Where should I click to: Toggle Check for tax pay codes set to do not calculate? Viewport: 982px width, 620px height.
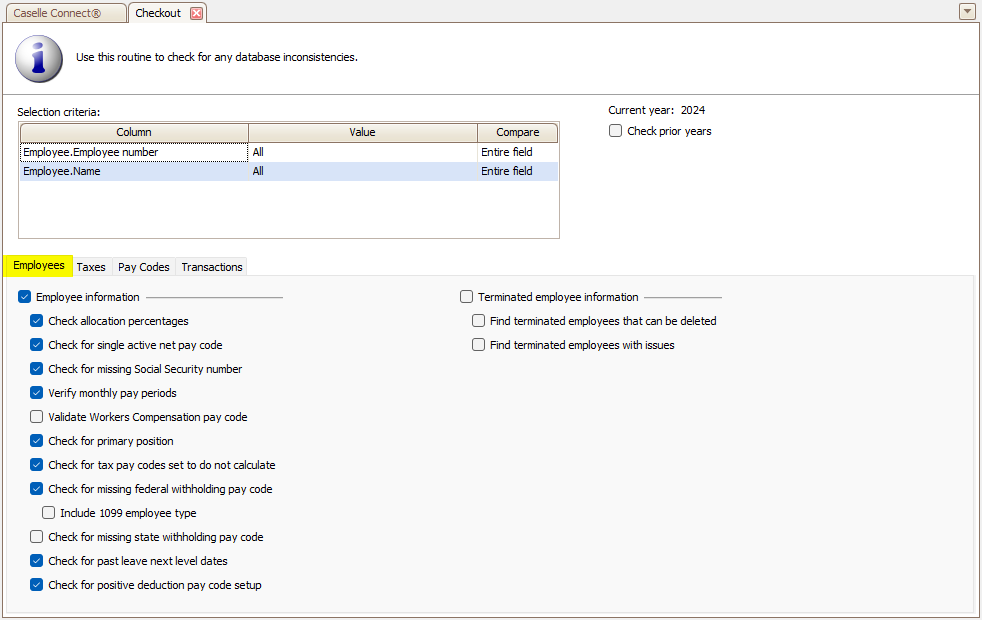pyautogui.click(x=36, y=465)
